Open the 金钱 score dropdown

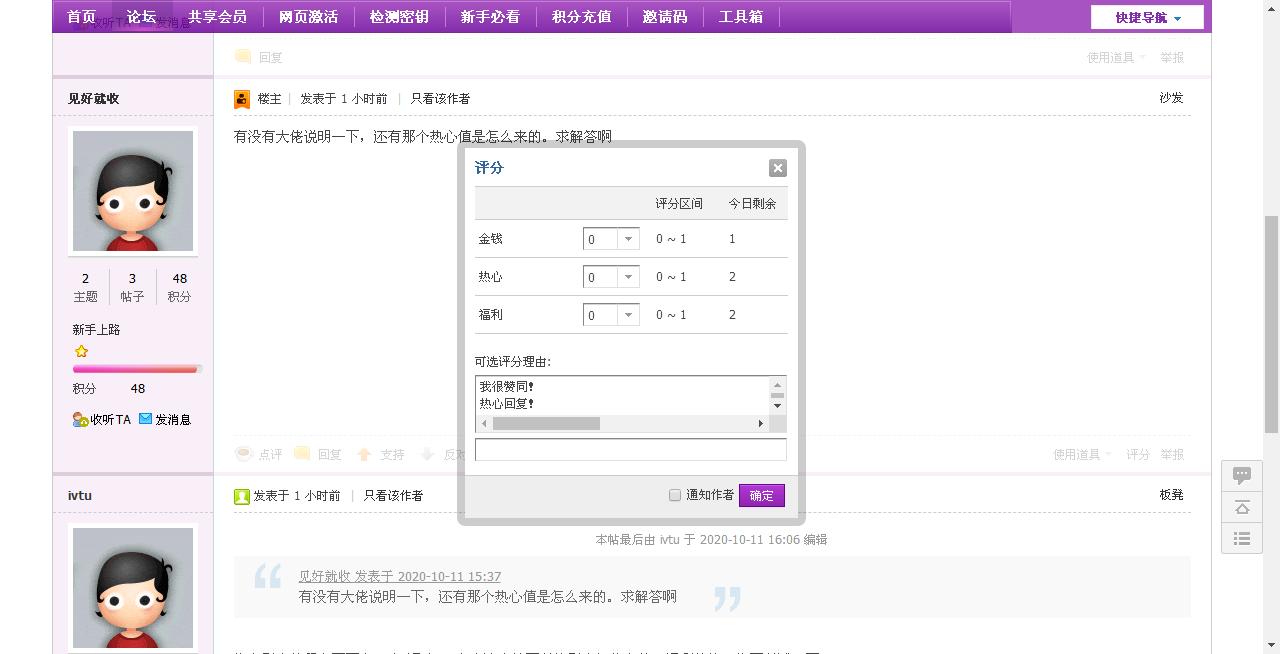611,239
